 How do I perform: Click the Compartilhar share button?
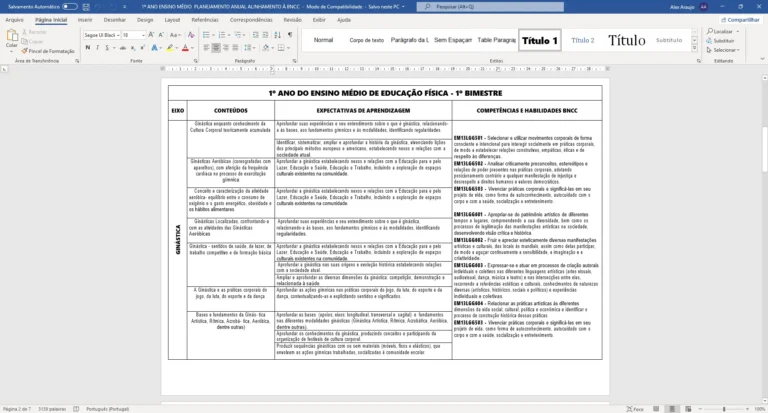tap(740, 20)
